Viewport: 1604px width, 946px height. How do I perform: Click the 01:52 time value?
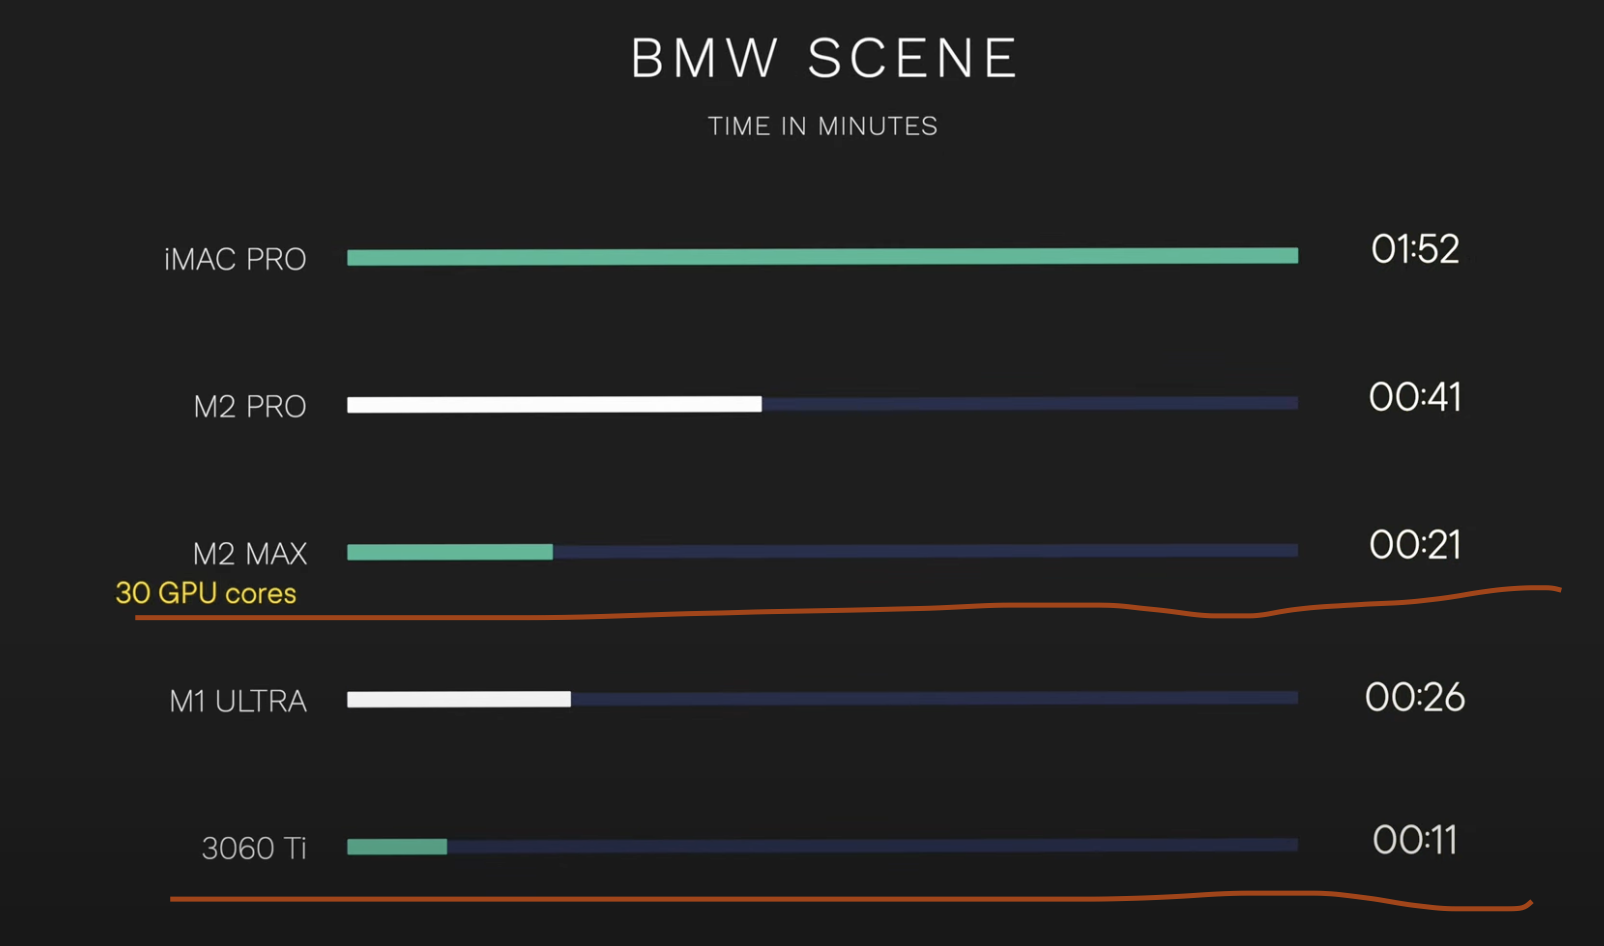[x=1415, y=249]
